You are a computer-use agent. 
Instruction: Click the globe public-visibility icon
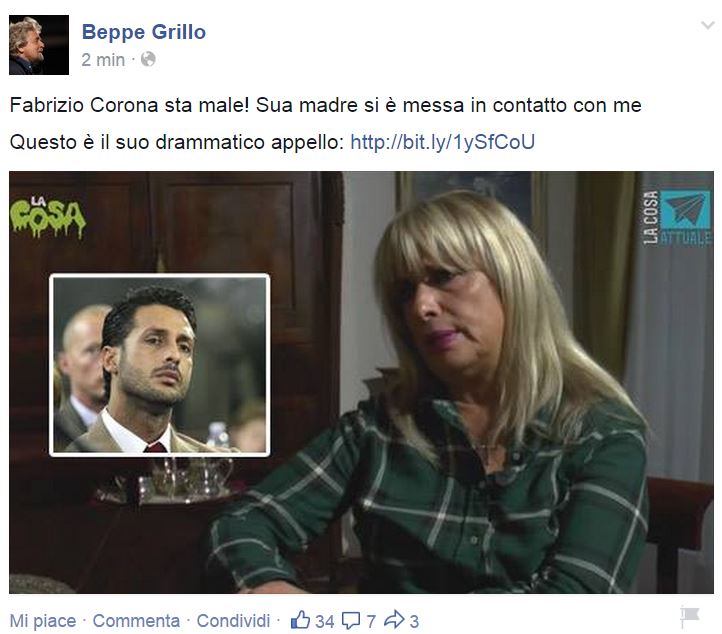[148, 59]
